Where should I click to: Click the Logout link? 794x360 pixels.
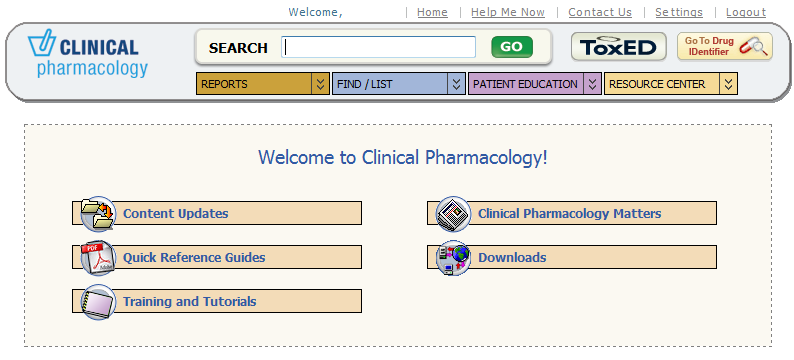coord(746,12)
